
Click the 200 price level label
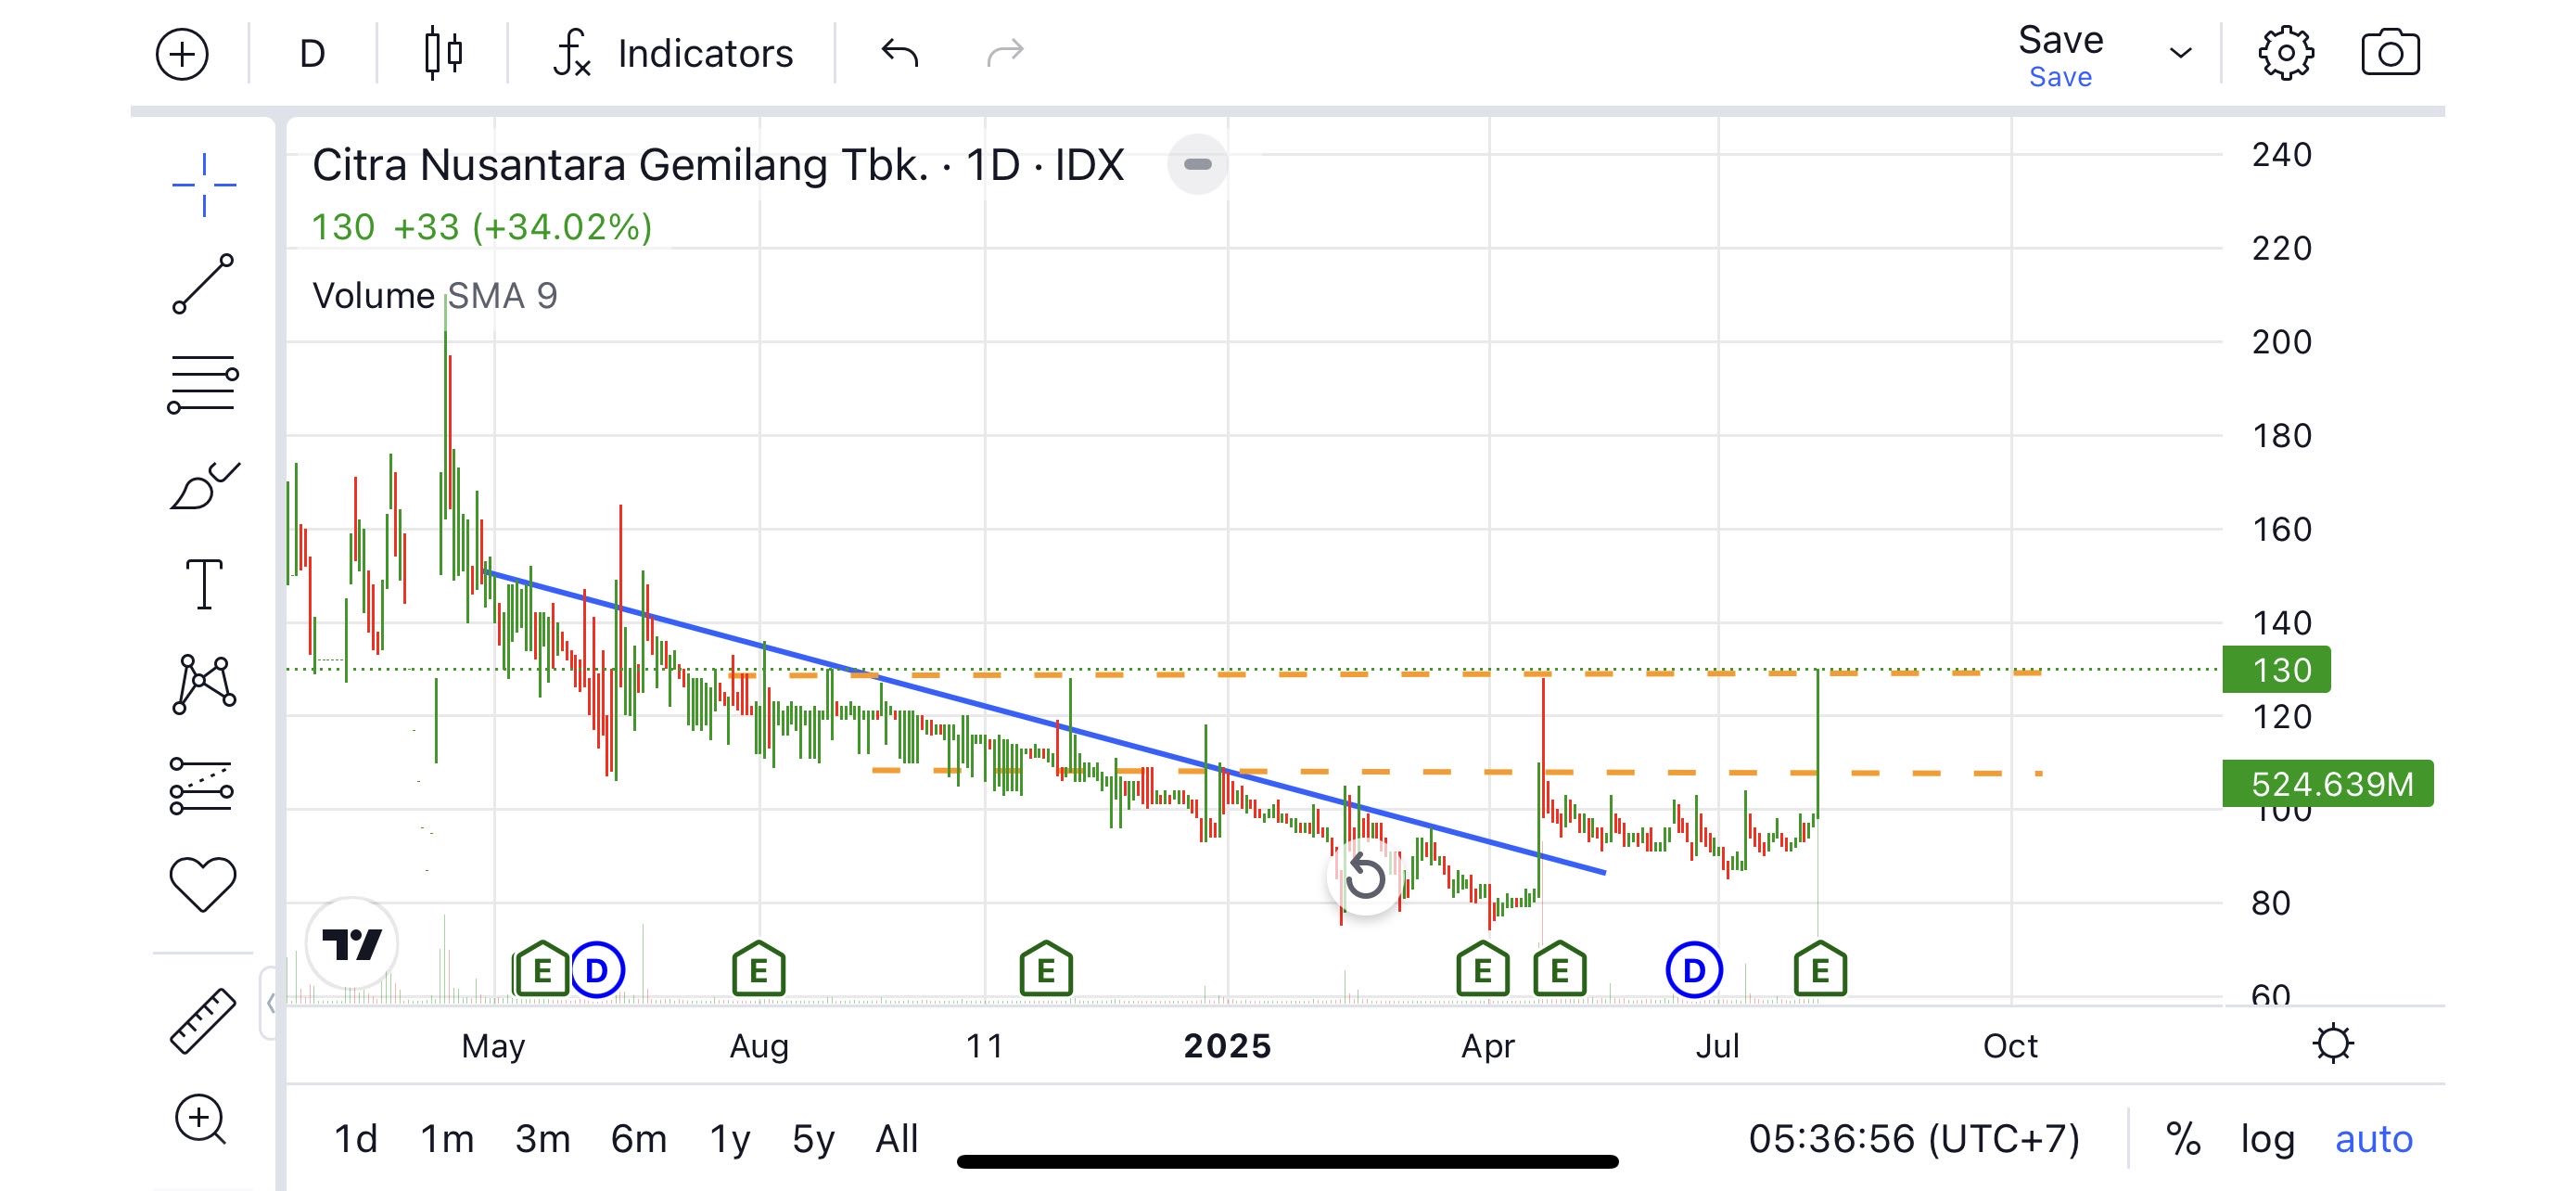pos(2281,342)
